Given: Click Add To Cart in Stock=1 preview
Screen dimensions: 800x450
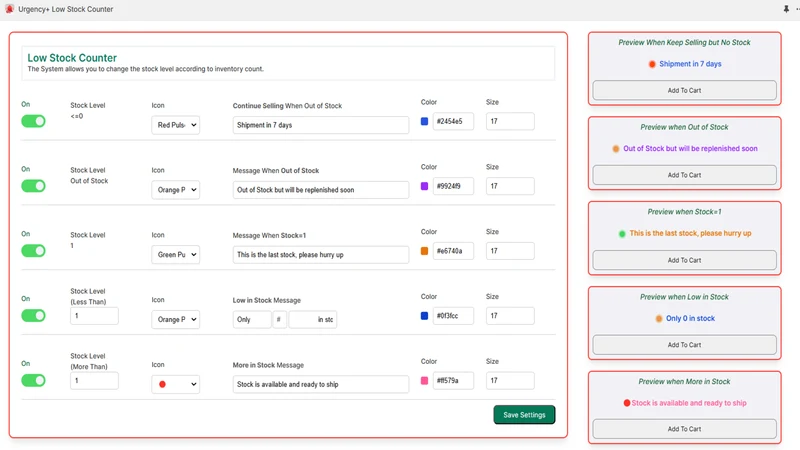Looking at the screenshot, I should pyautogui.click(x=684, y=260).
